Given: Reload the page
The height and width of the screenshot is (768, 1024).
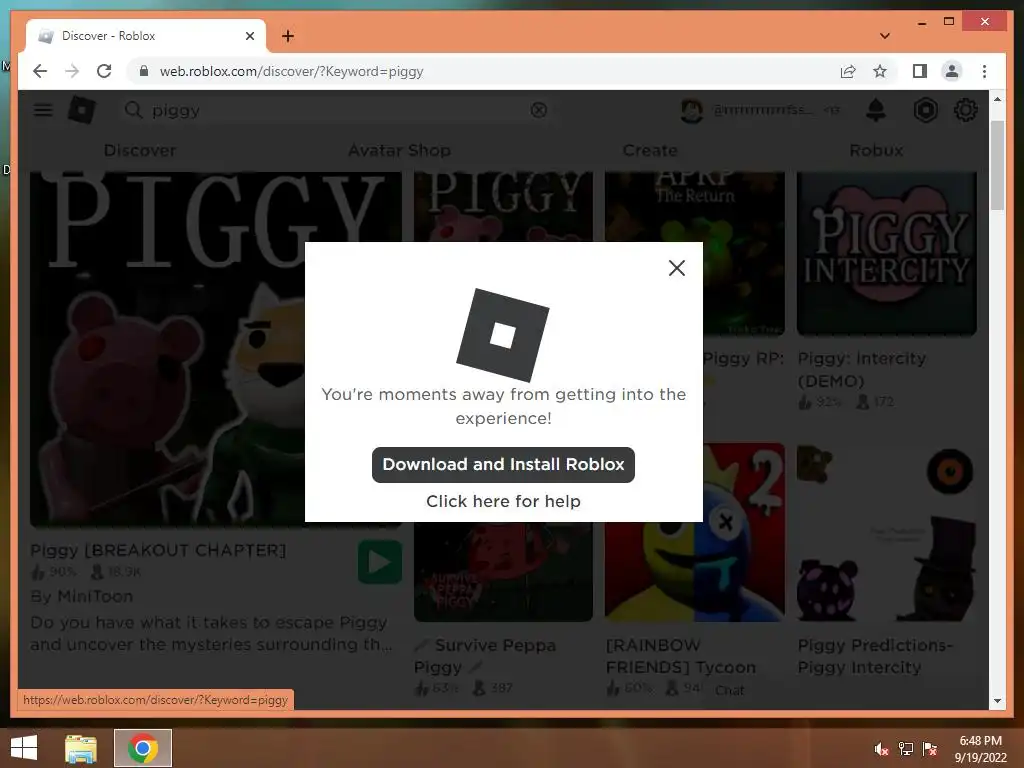Looking at the screenshot, I should pyautogui.click(x=104, y=71).
